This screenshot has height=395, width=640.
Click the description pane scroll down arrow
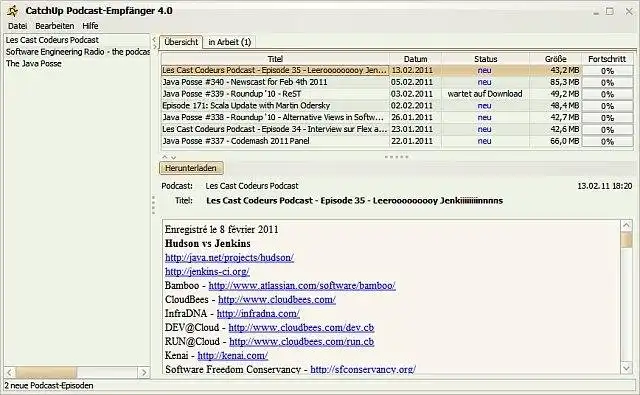pyautogui.click(x=626, y=368)
